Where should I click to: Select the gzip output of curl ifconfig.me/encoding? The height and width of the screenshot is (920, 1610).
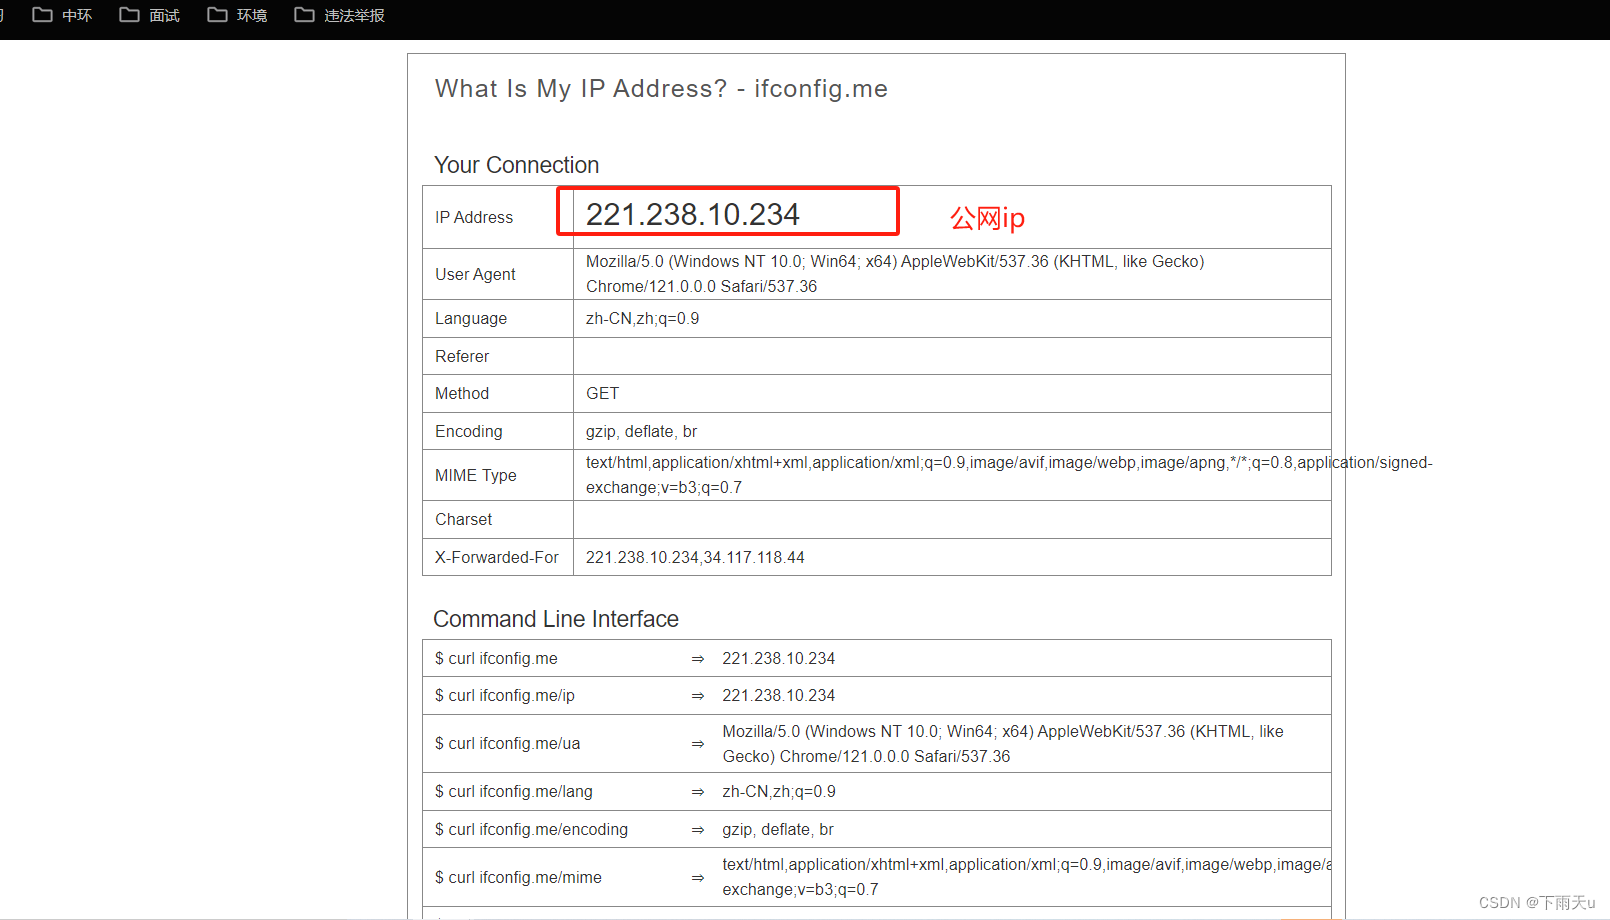(x=778, y=829)
